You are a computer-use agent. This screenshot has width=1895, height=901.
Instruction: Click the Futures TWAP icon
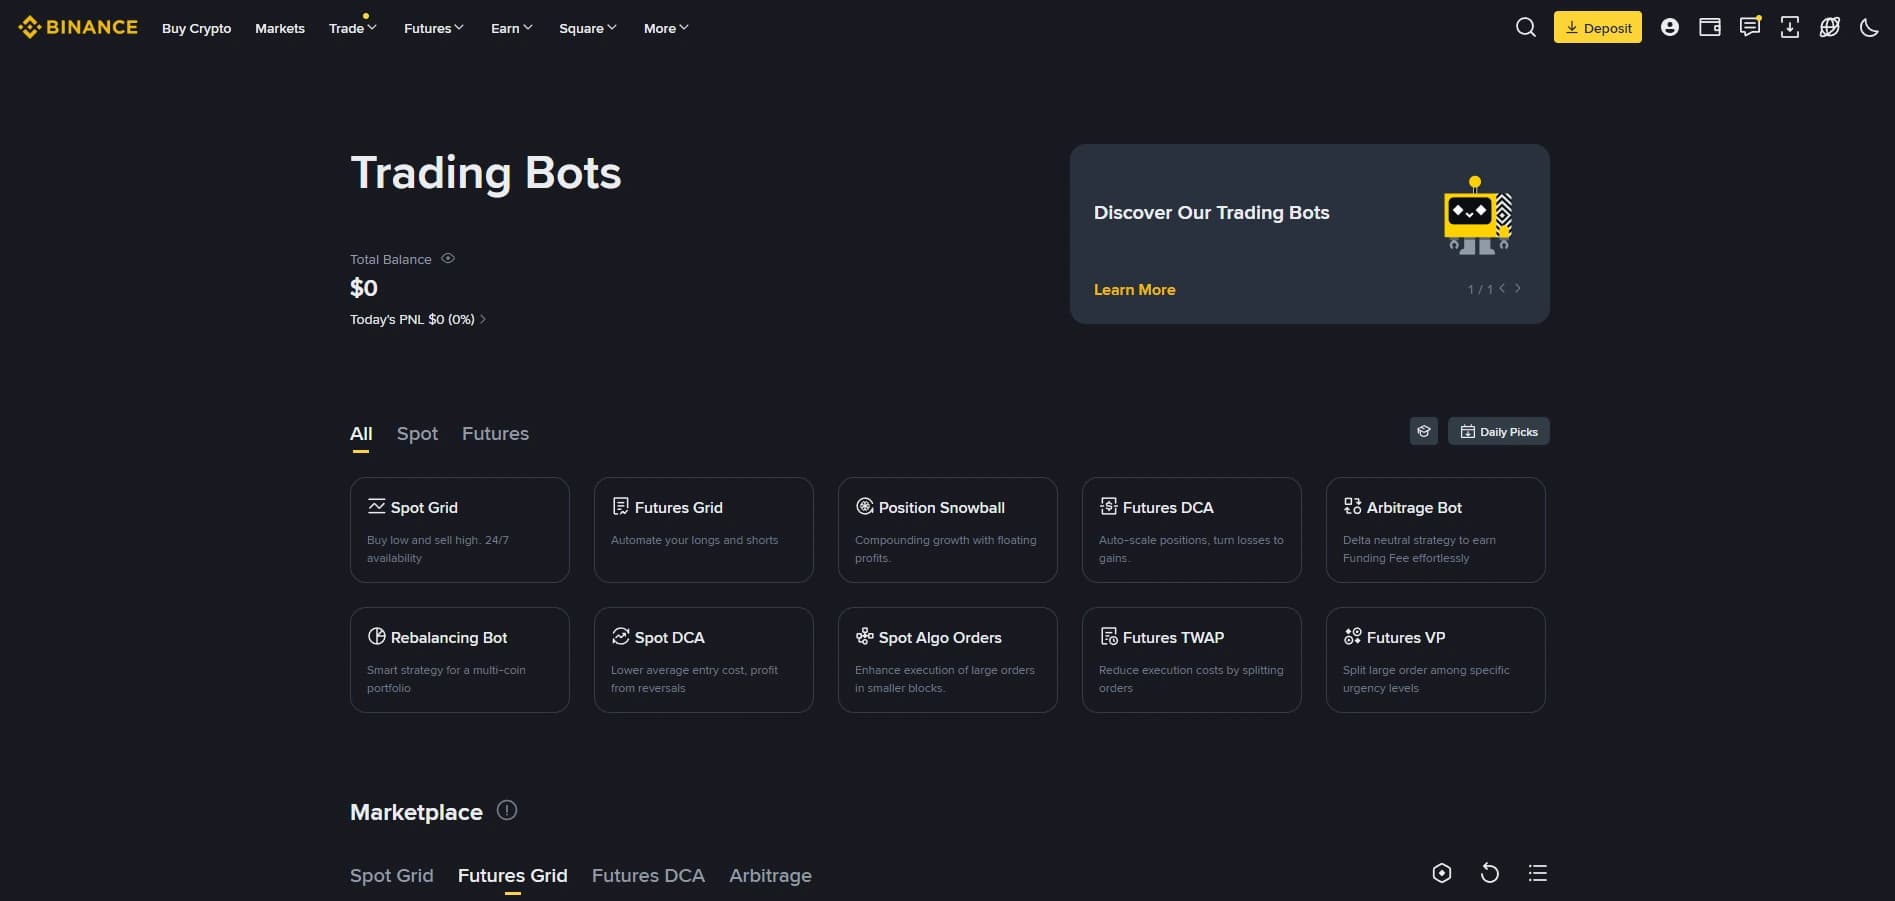click(x=1108, y=636)
